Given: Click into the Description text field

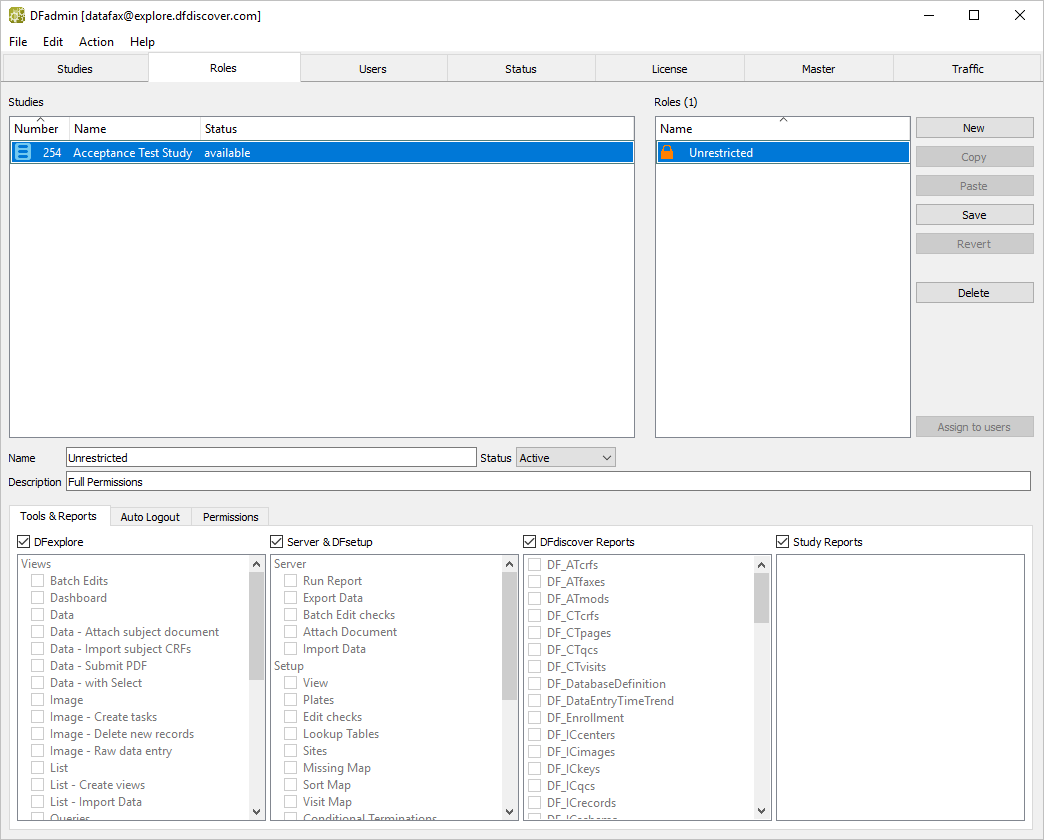Looking at the screenshot, I should point(548,482).
